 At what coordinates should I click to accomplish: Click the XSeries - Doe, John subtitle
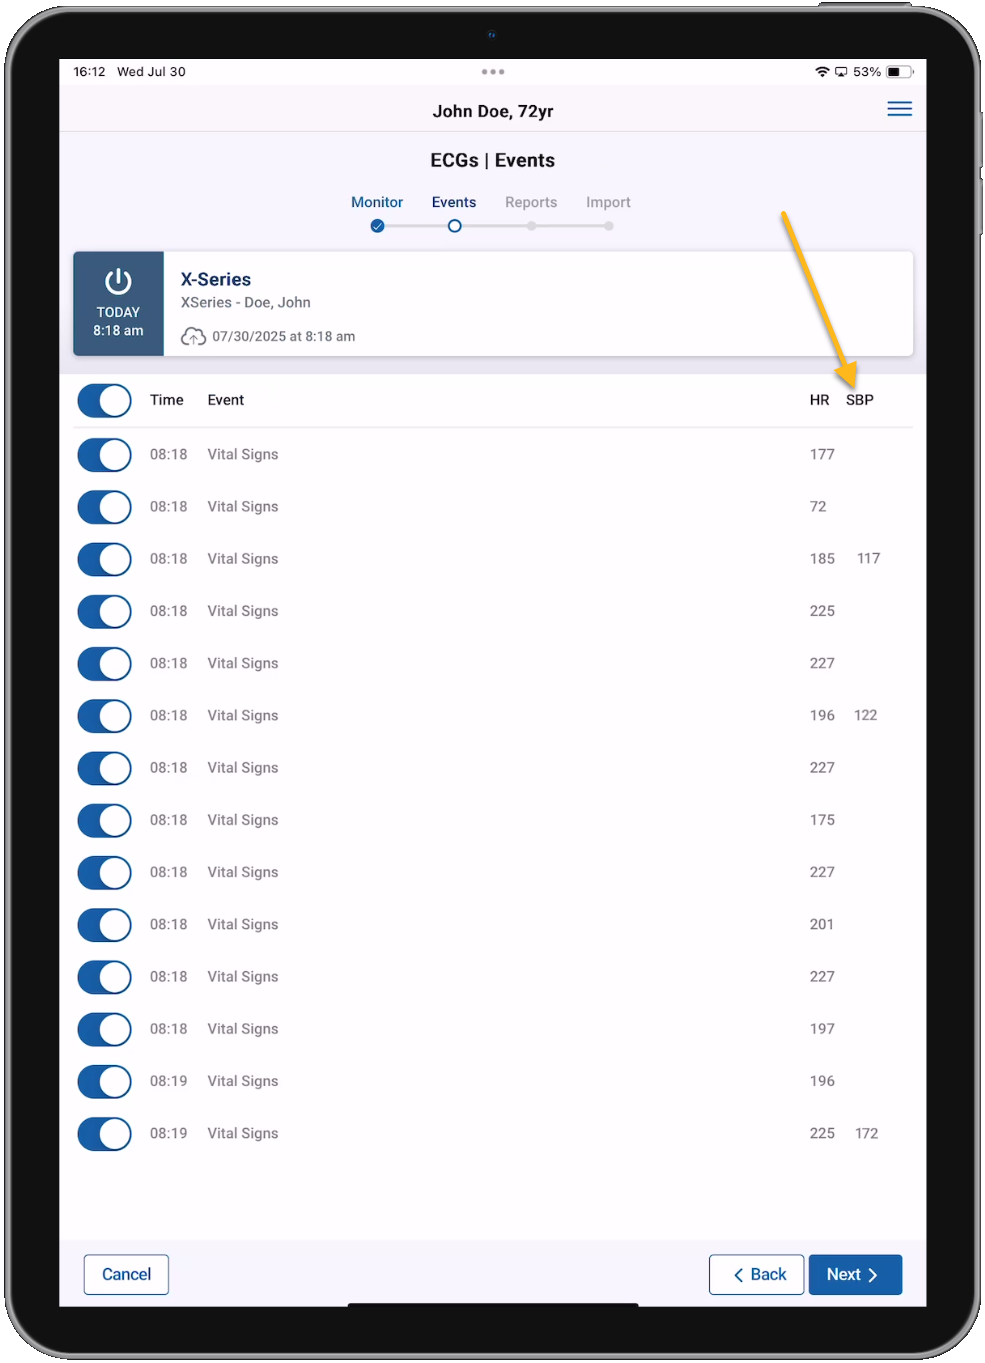point(246,302)
